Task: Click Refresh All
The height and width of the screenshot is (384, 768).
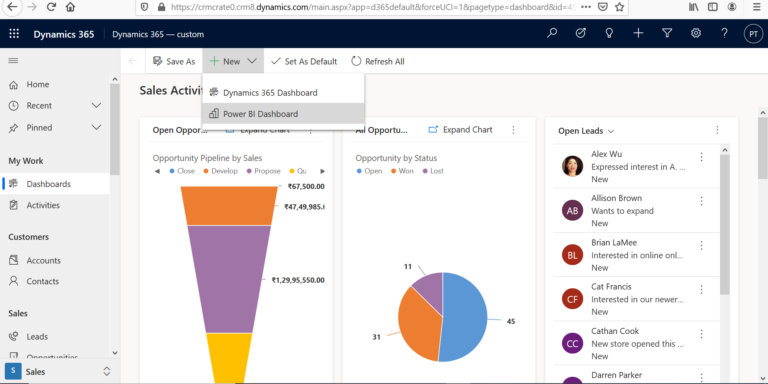Action: coord(378,61)
